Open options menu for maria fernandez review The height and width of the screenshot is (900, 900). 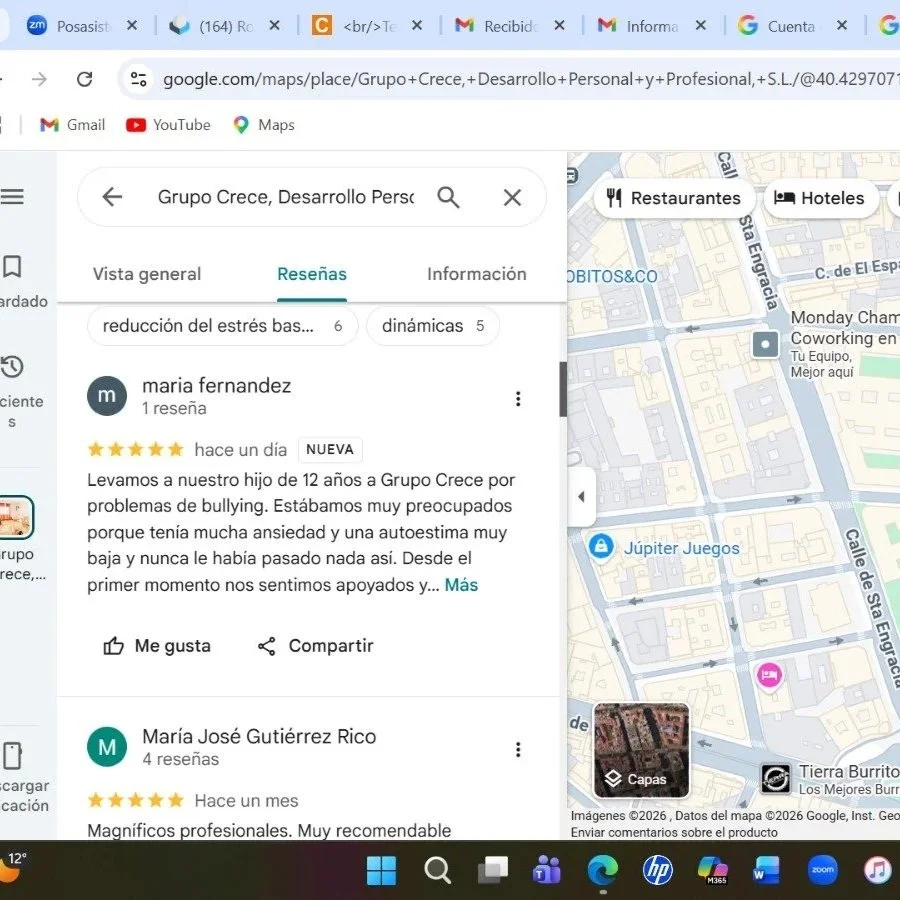518,399
